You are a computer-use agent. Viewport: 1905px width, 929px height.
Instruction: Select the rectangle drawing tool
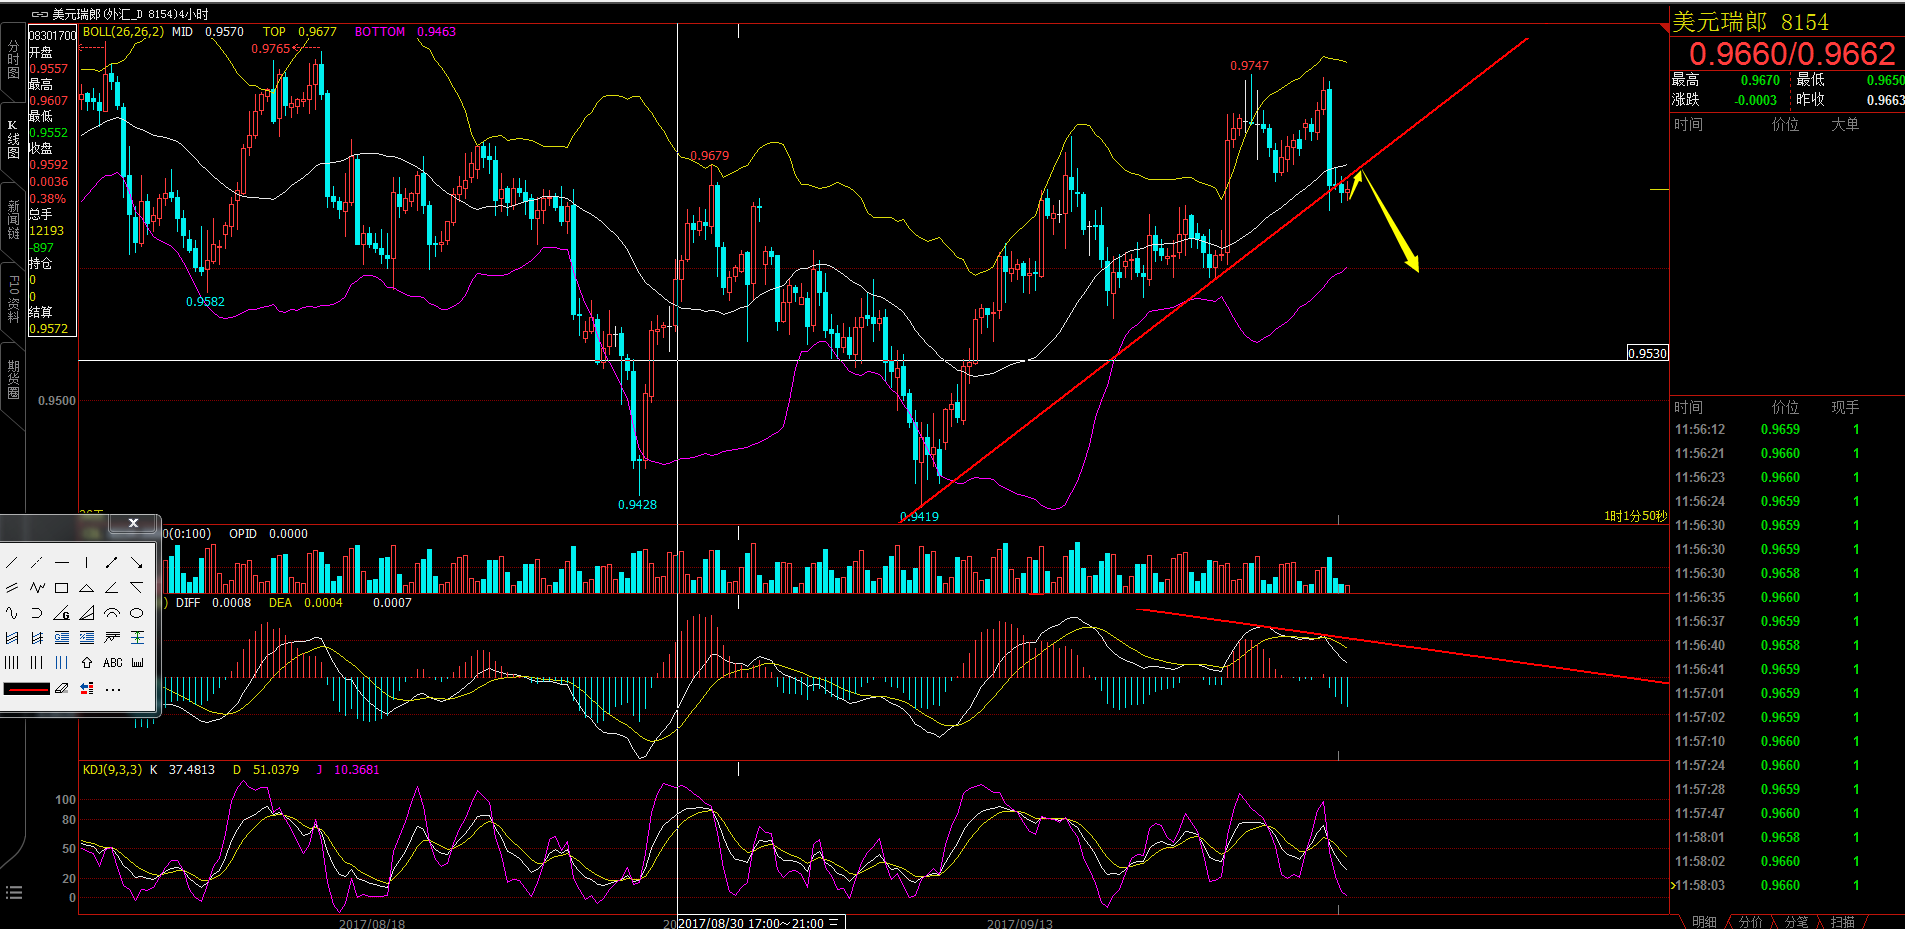click(x=62, y=588)
